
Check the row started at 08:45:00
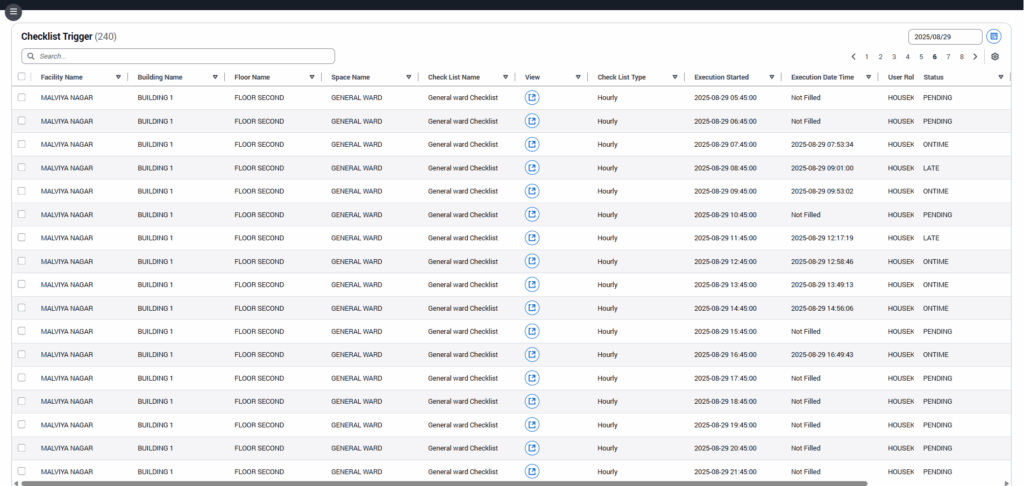pos(22,167)
